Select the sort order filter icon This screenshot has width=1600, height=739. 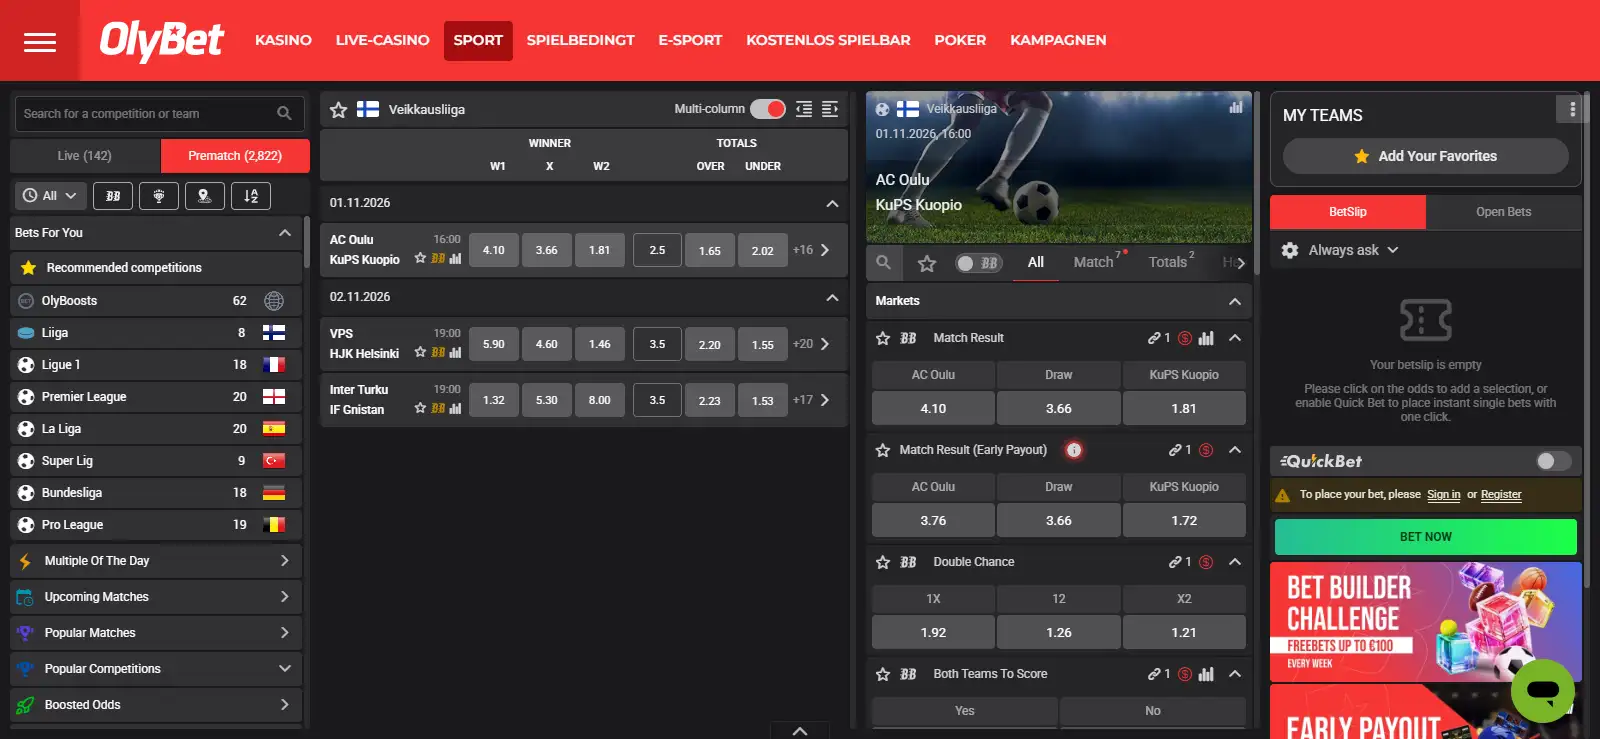click(251, 196)
